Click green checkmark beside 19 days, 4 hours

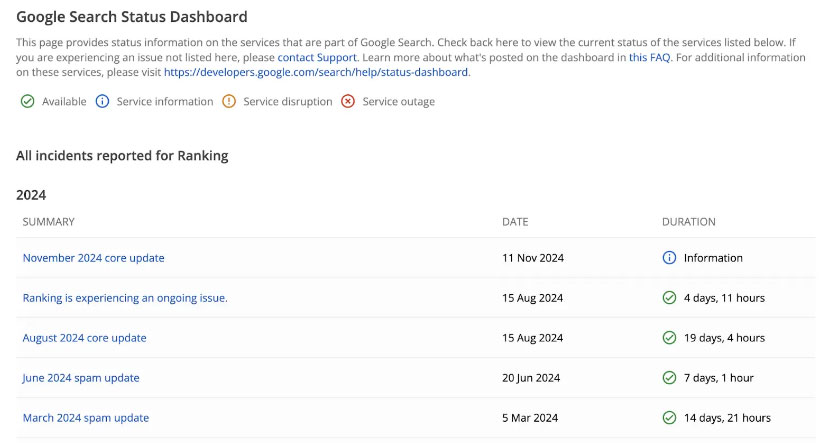point(669,338)
